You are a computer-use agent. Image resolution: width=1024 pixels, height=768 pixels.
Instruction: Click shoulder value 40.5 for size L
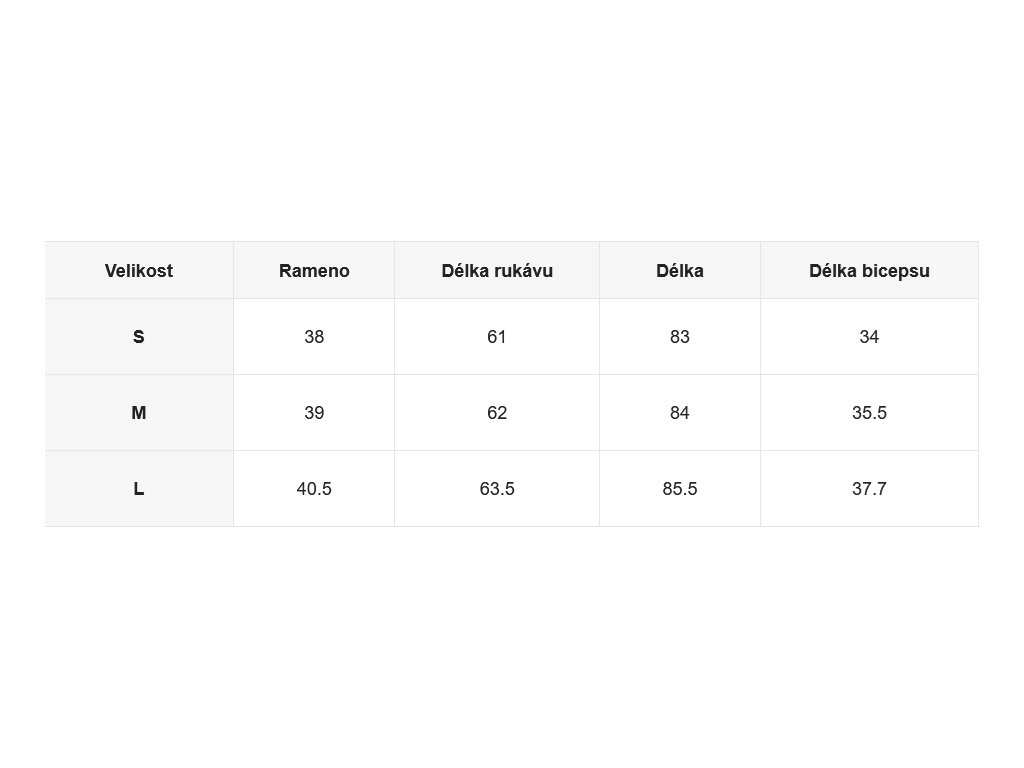click(x=314, y=488)
